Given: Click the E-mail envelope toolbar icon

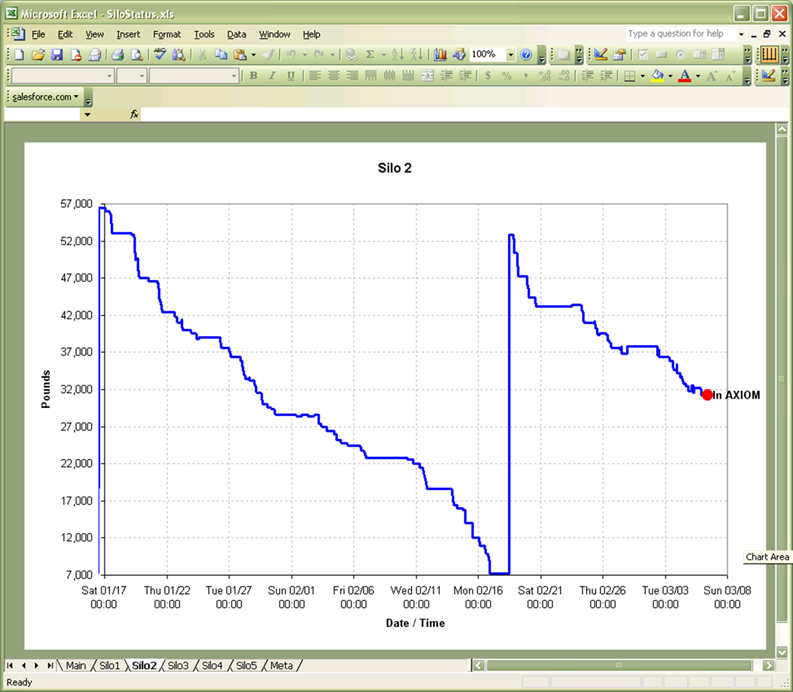Looking at the screenshot, I should pos(94,55).
